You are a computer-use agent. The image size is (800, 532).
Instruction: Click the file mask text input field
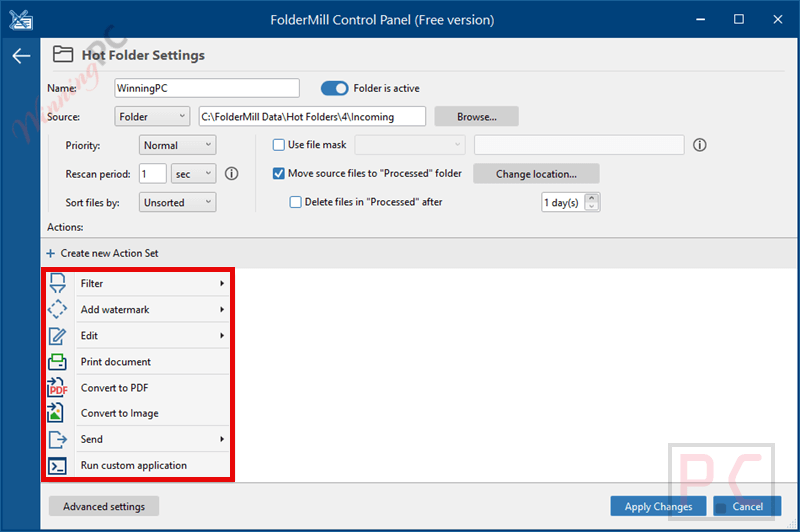click(x=579, y=145)
